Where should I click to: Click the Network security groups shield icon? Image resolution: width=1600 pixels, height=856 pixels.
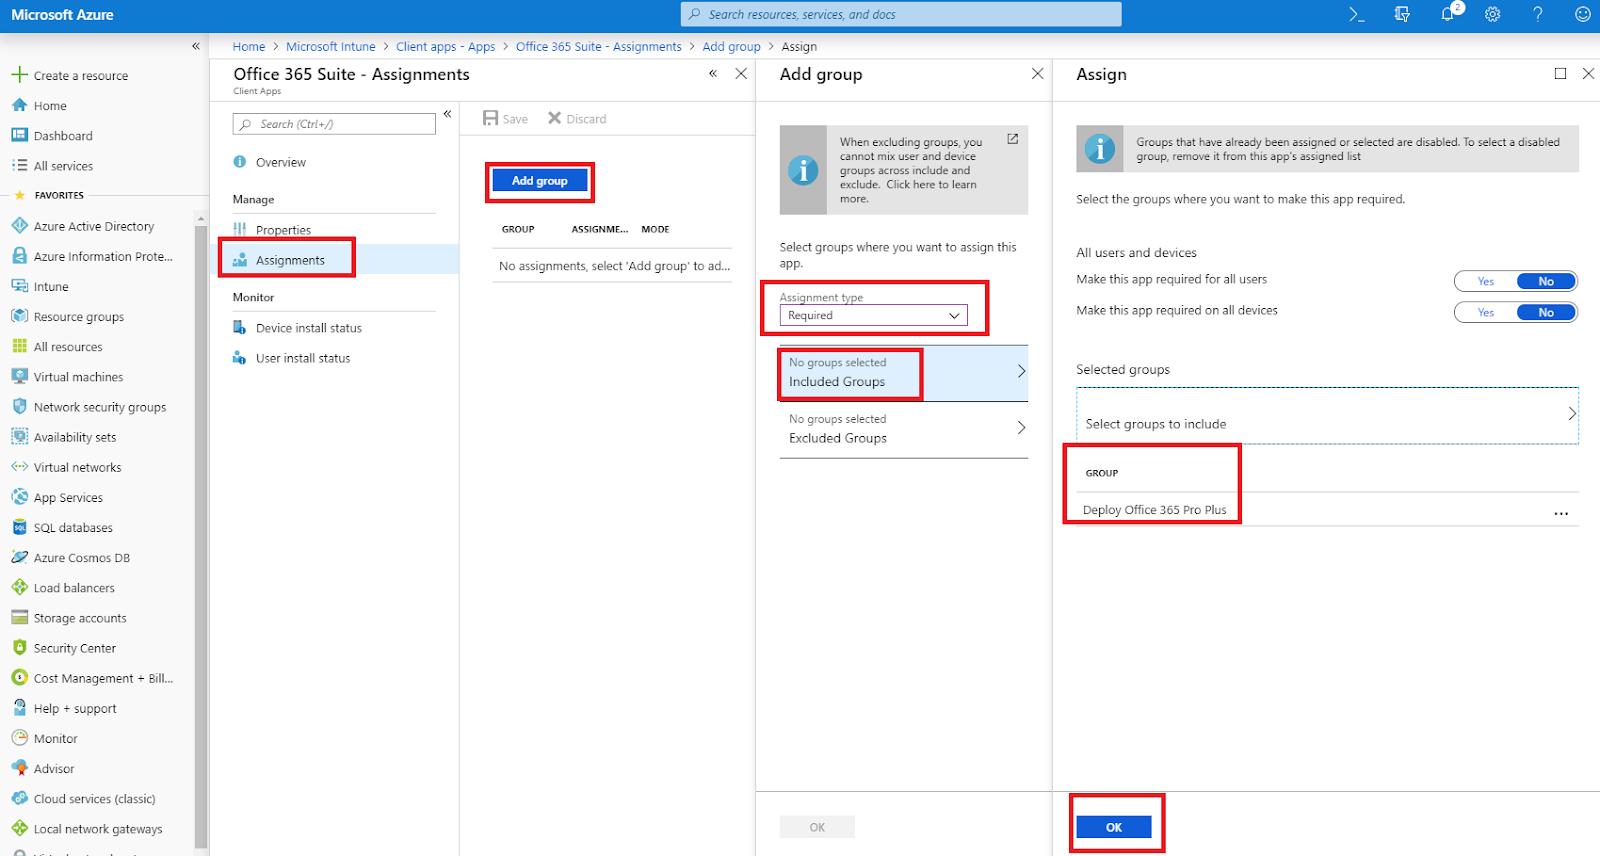pyautogui.click(x=19, y=406)
